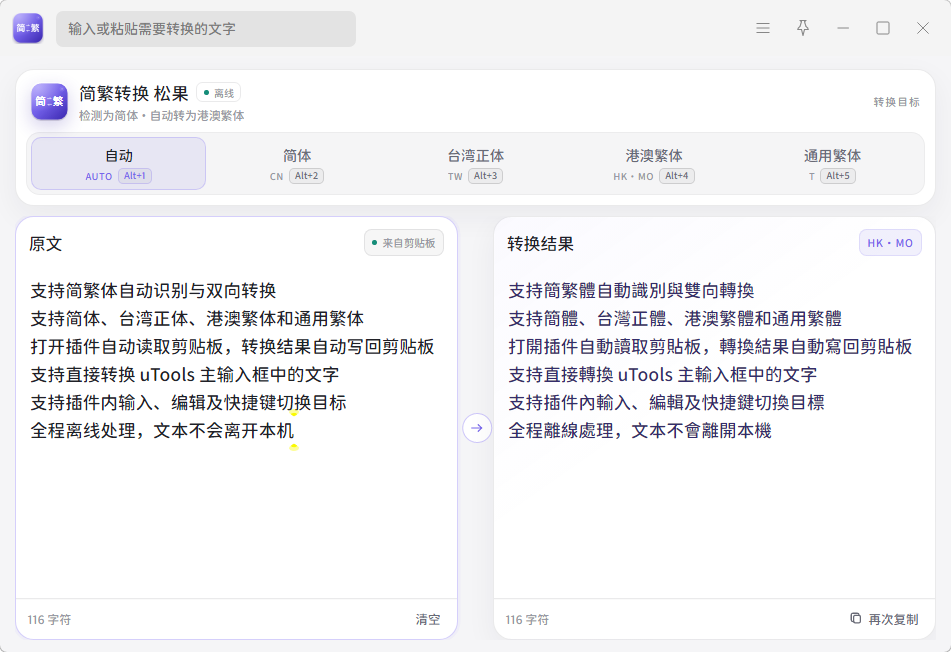Click source line 支持直接转换 uTools 主输入框中的文字
Viewport: 951px width, 652px height.
tap(184, 374)
